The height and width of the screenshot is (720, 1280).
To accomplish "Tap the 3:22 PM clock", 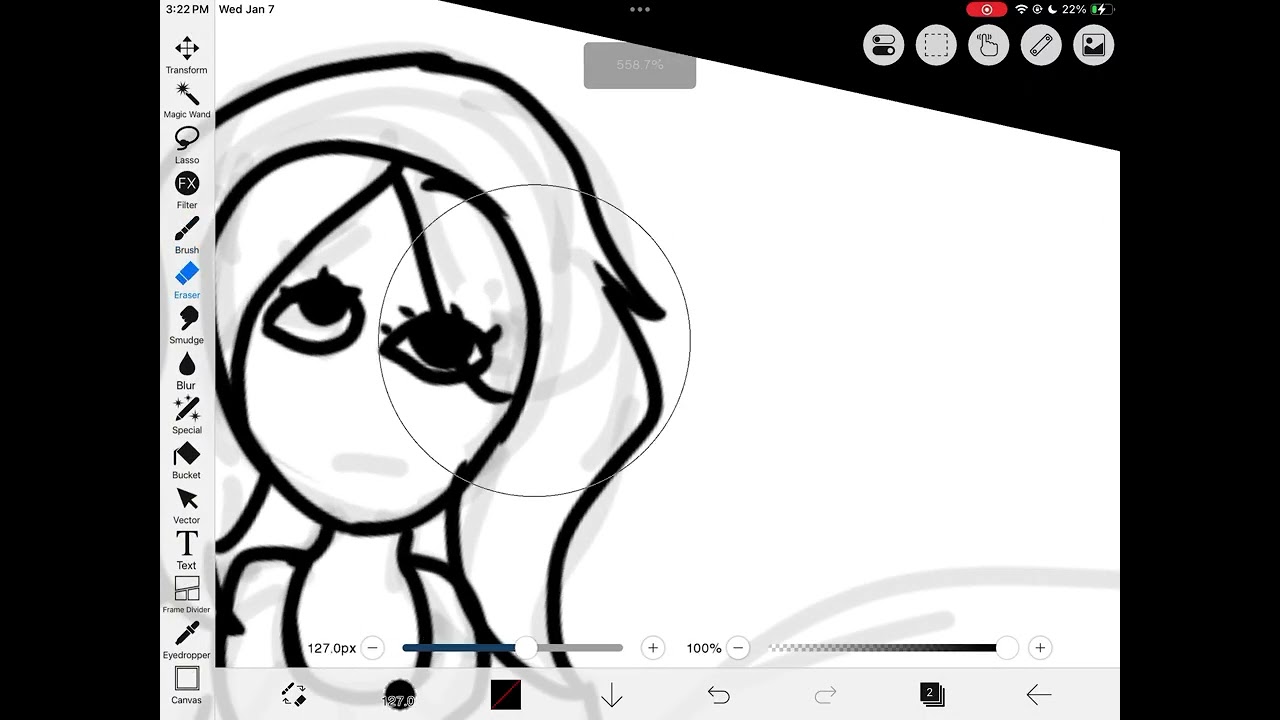I will [187, 9].
